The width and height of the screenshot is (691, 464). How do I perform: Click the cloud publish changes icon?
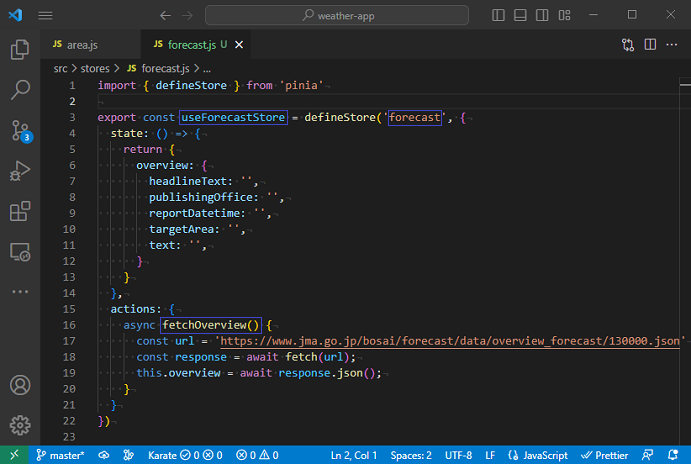pos(104,455)
